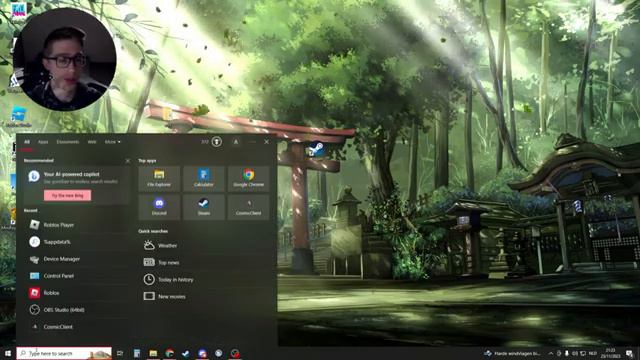
Task: Open the search panel options ellipsis
Action: (x=252, y=142)
